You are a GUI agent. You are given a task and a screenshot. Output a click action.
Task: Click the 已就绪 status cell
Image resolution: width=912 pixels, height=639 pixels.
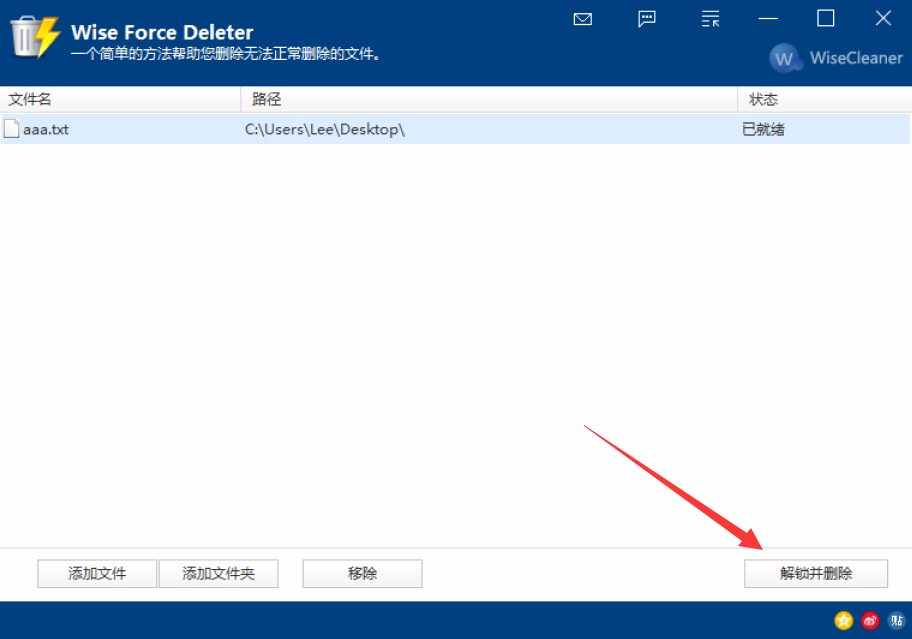click(763, 129)
